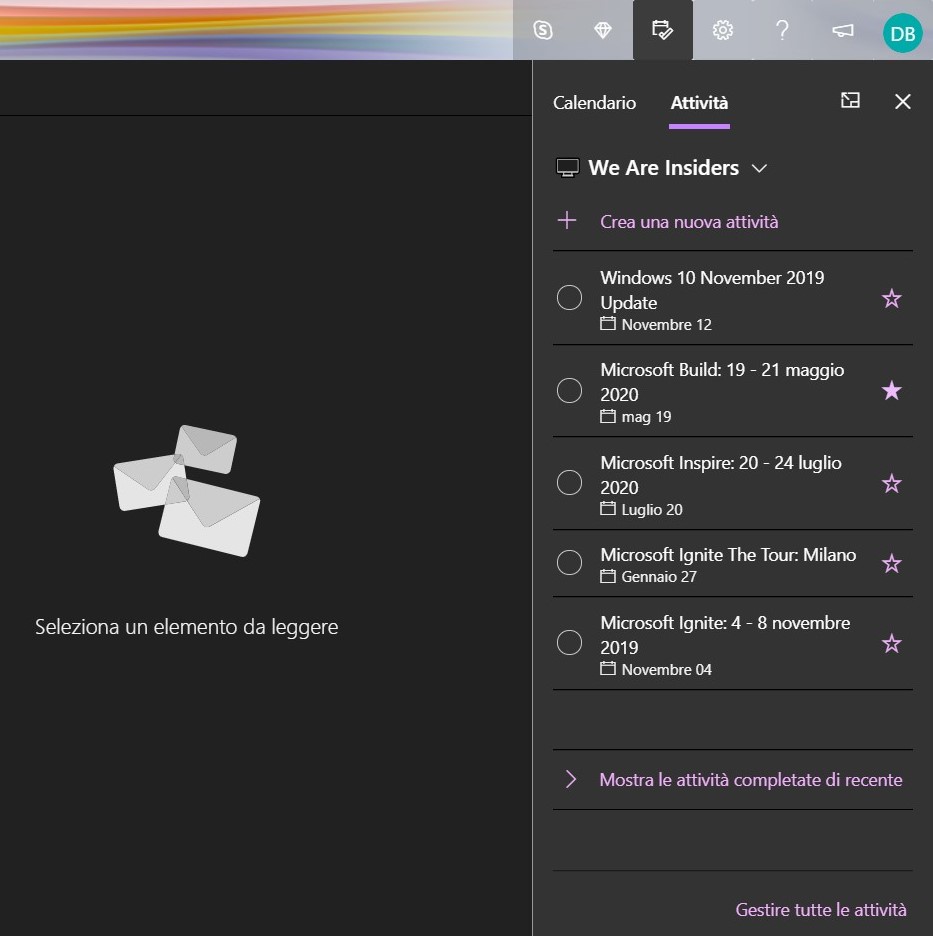Click the plus icon to add a task

pos(567,221)
